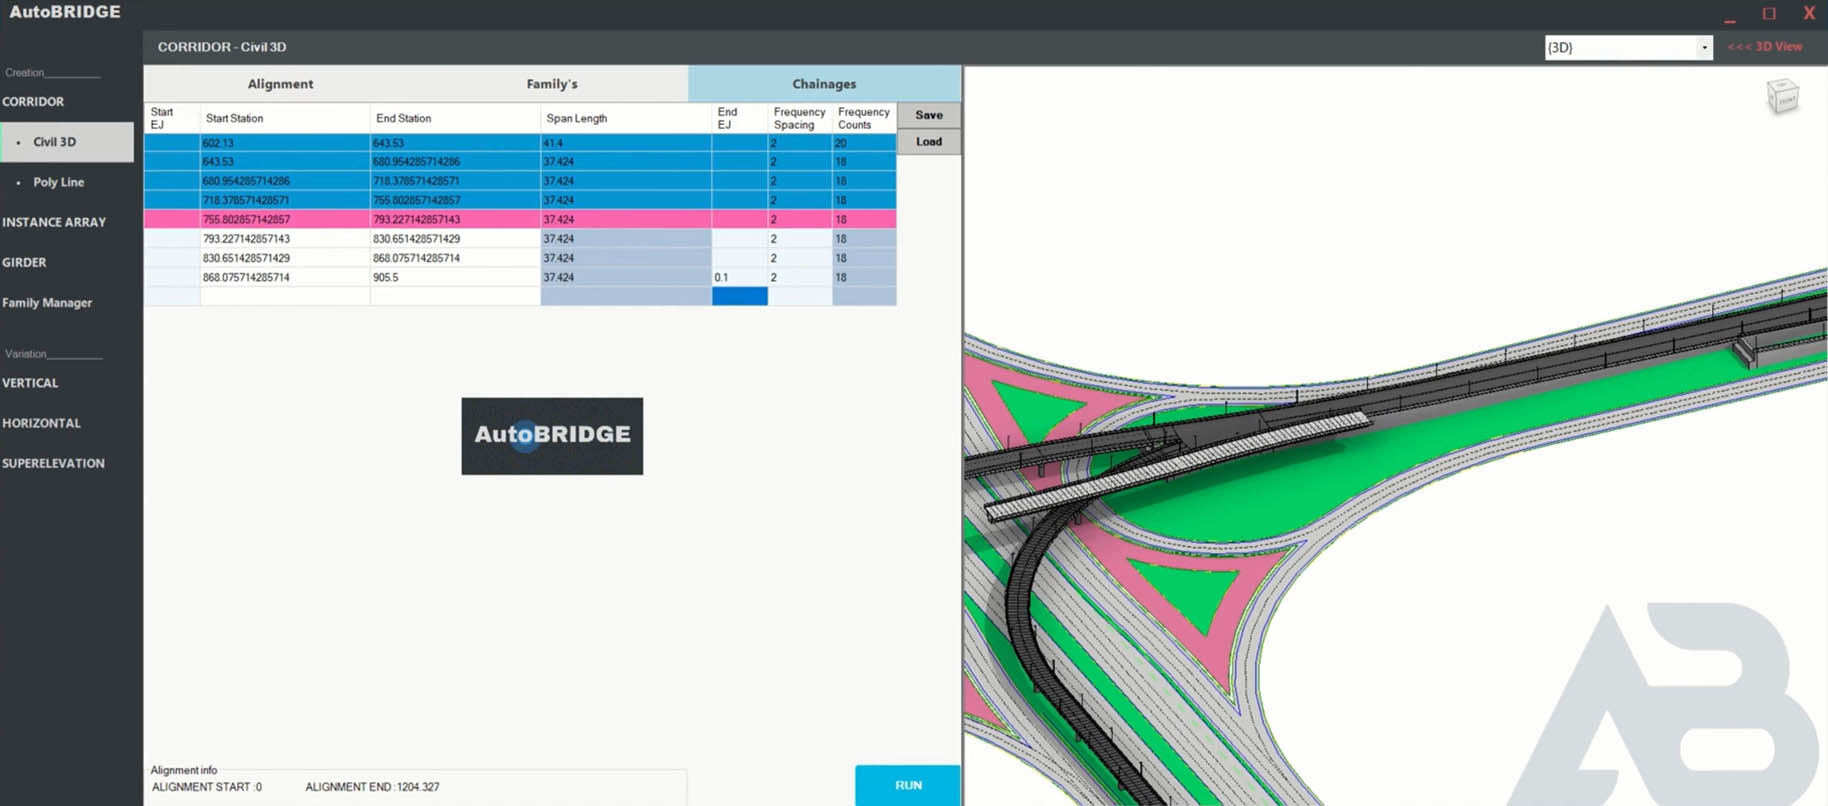Click the End Station column header
1828x806 pixels.
tap(455, 118)
